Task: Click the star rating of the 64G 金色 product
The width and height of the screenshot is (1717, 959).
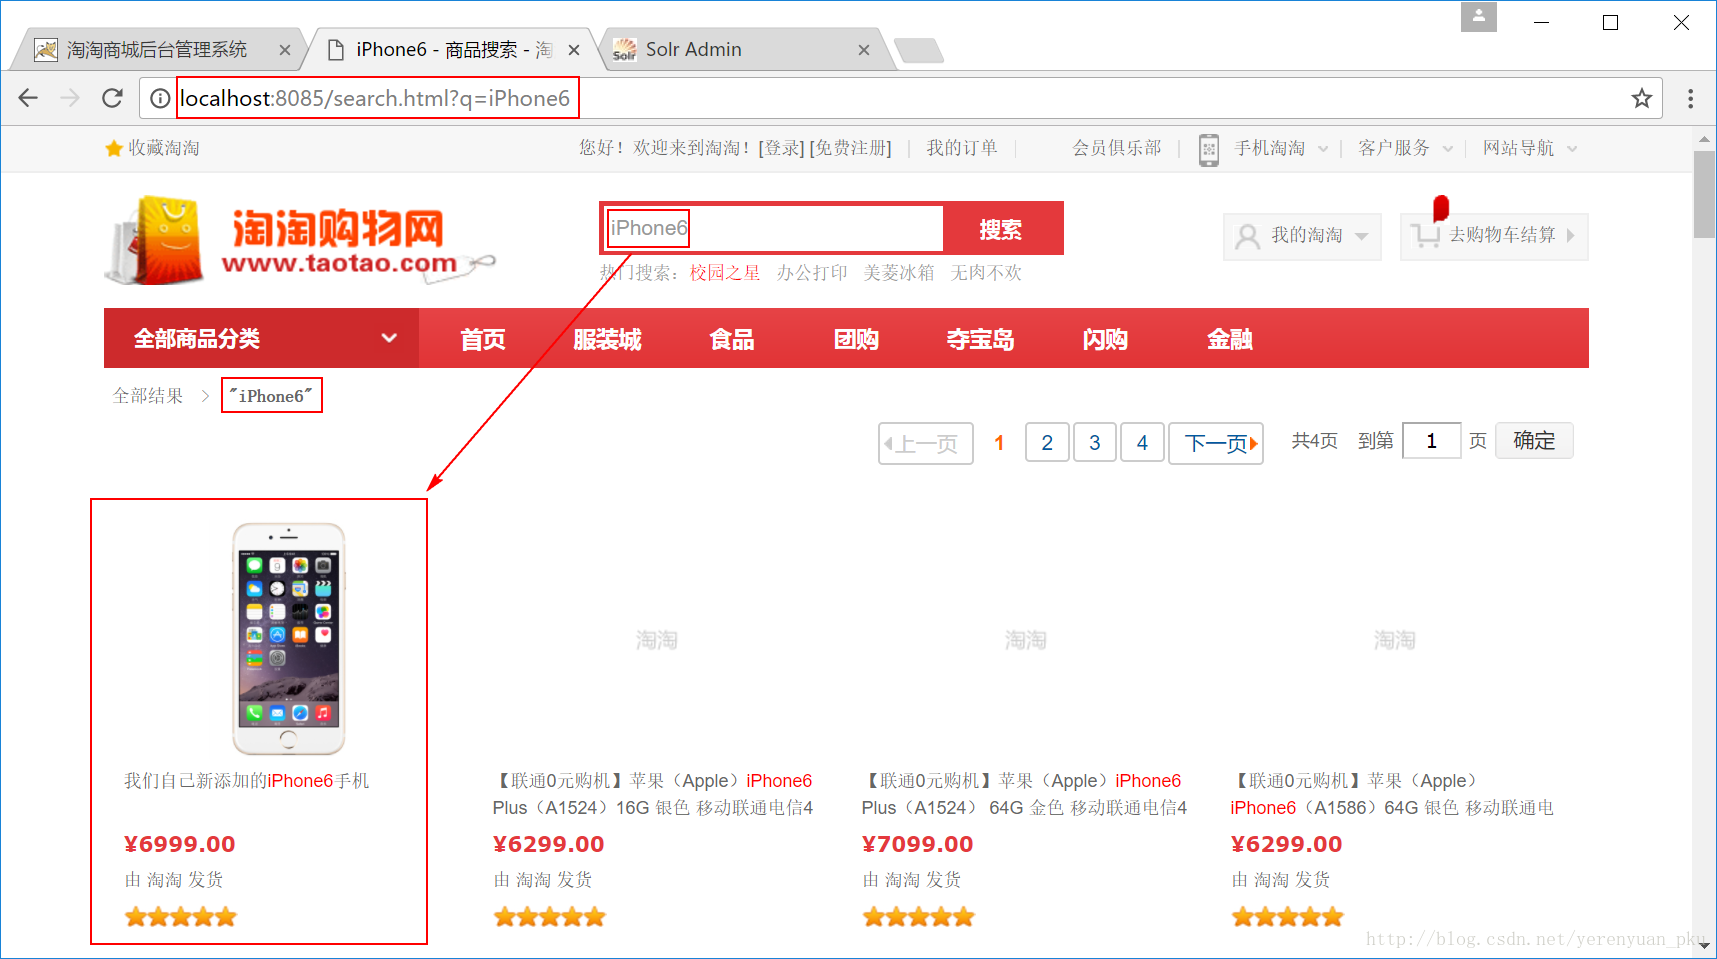Action: [919, 917]
